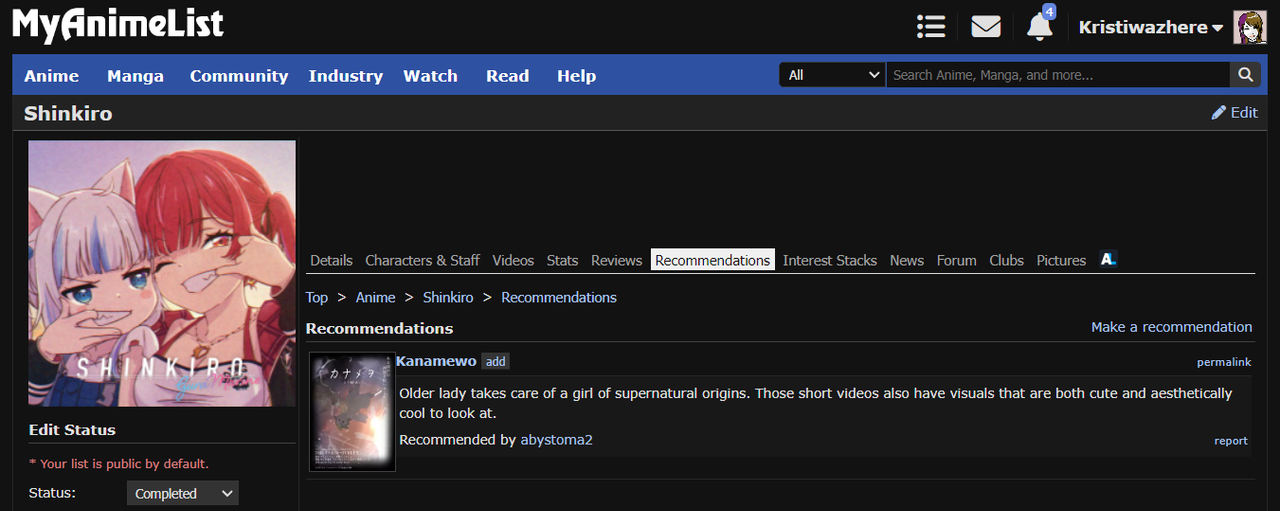Click the Shinkiro breadcrumb link
Viewport: 1280px width, 511px height.
point(448,297)
